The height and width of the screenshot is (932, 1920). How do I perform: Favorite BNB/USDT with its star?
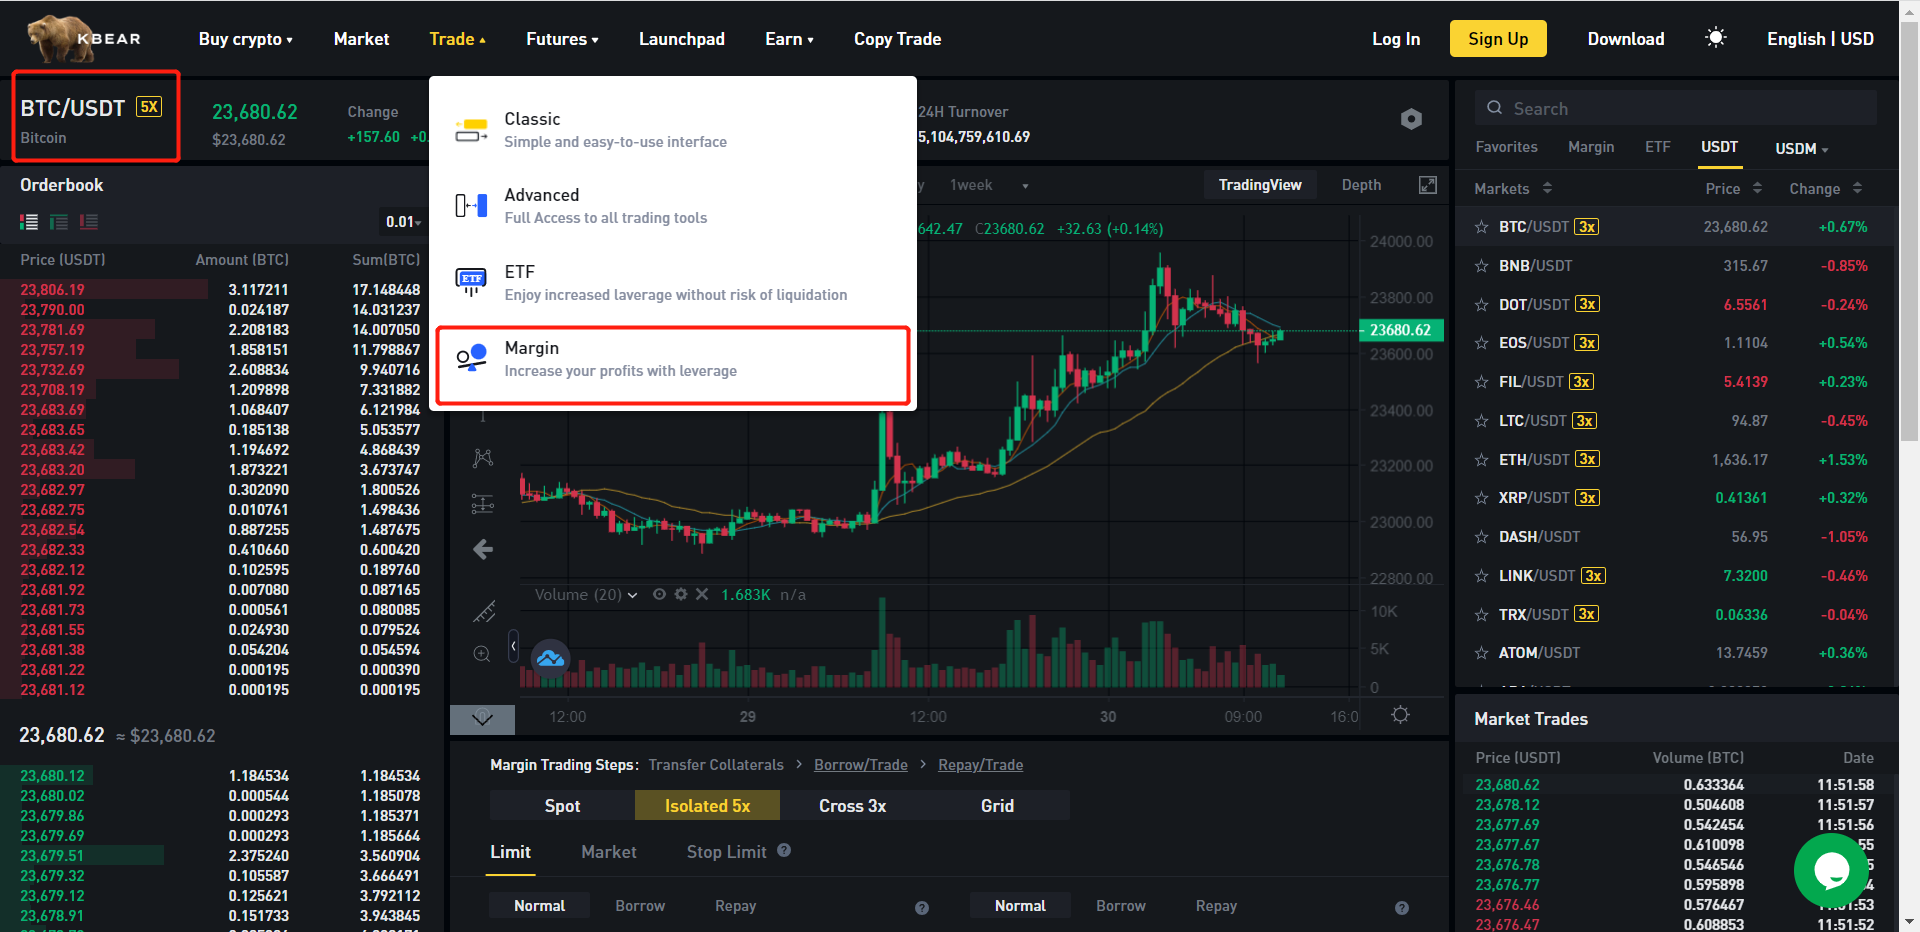(1482, 266)
